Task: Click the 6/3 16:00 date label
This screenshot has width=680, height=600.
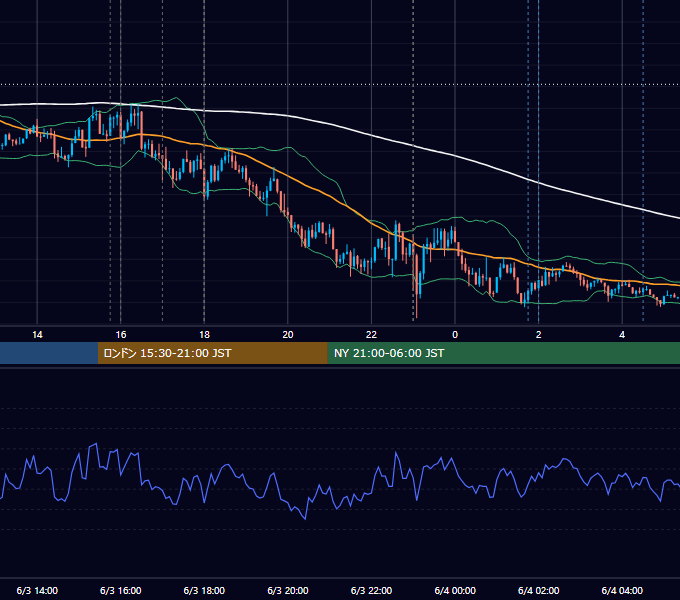Action: [x=121, y=590]
